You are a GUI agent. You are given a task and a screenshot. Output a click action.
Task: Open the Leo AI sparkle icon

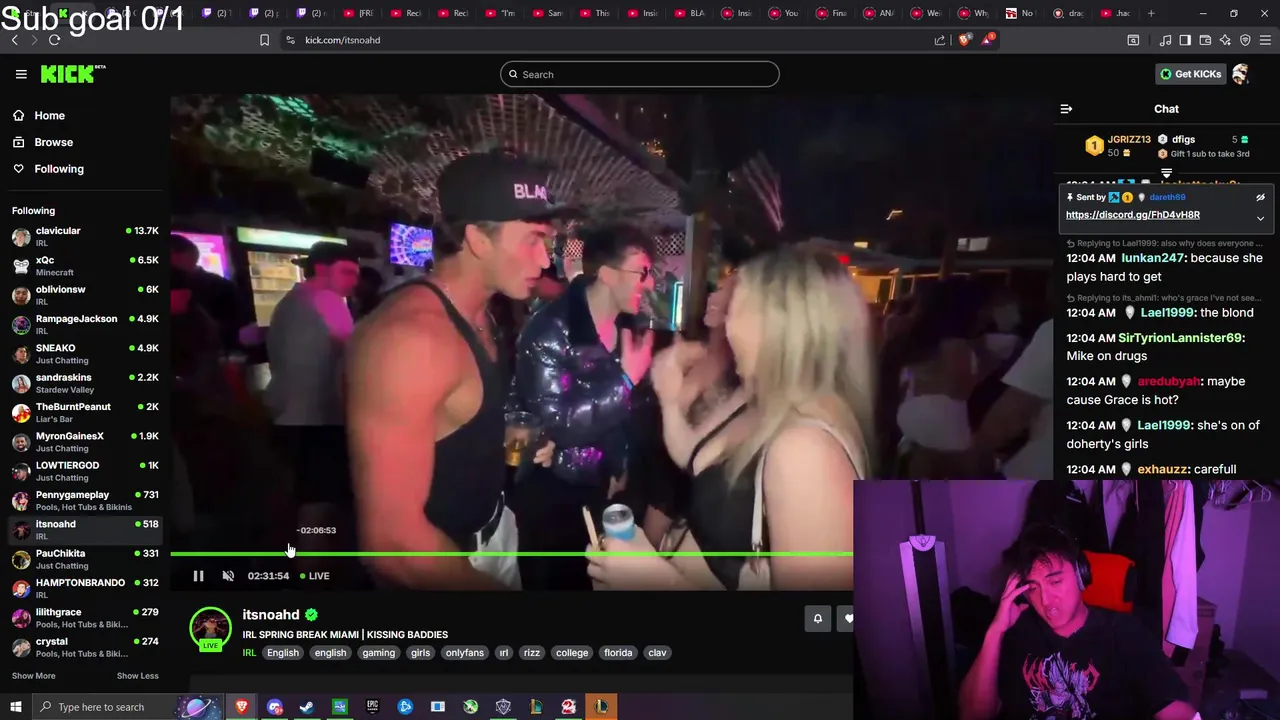(x=1225, y=40)
